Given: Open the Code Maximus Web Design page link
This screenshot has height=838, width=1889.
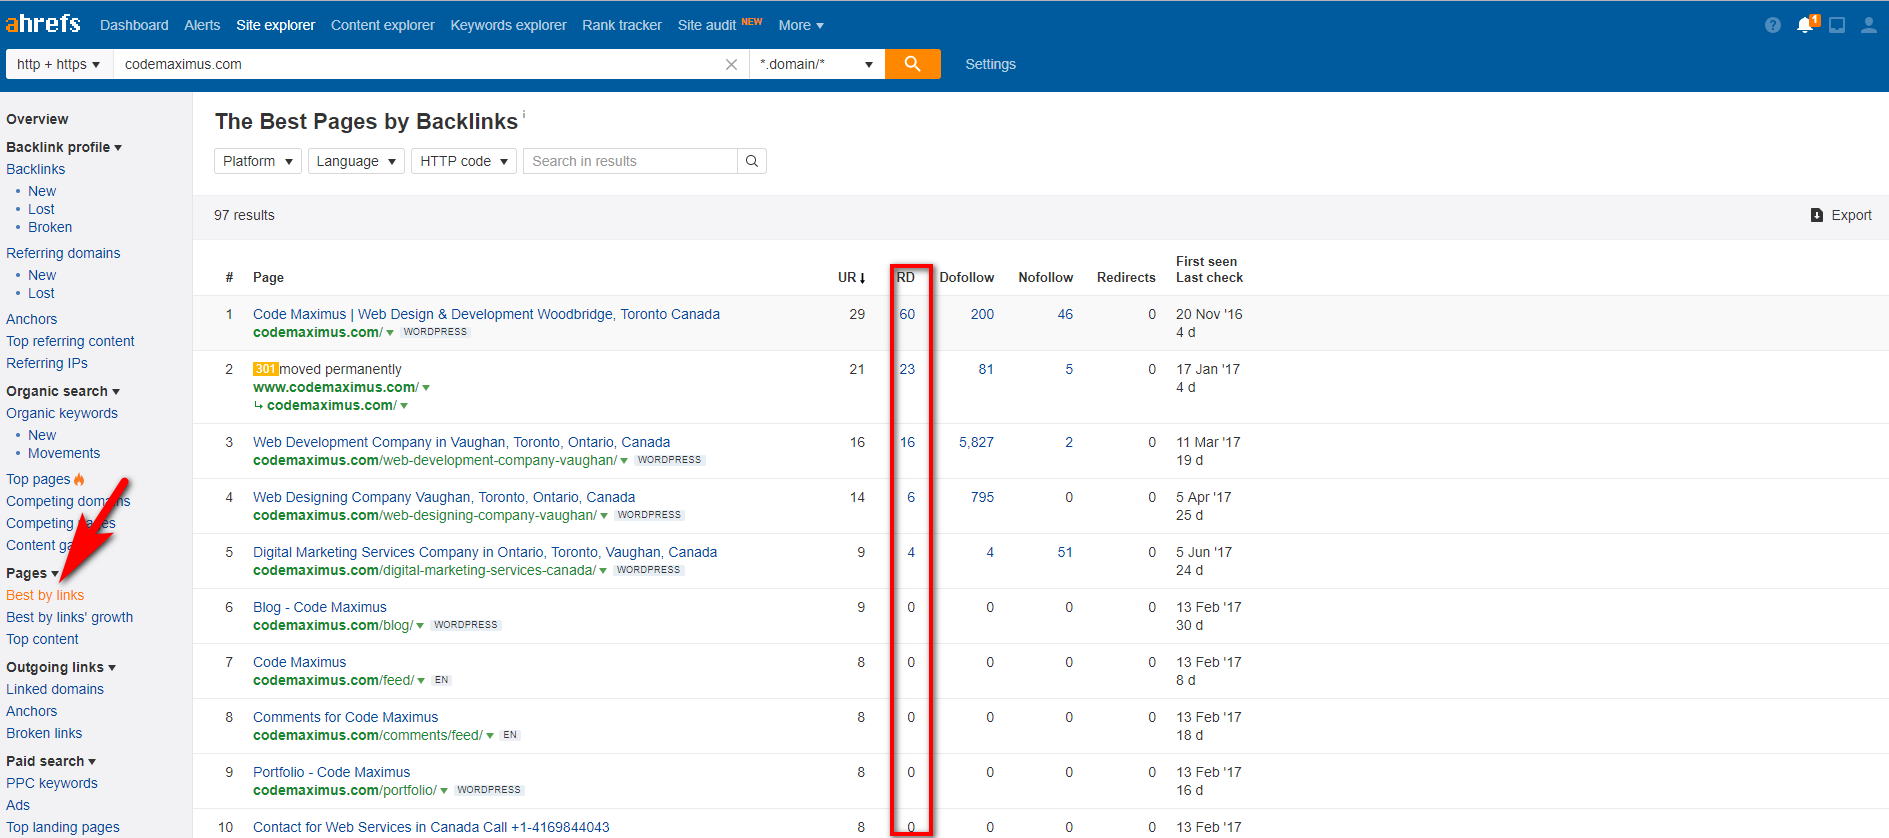Looking at the screenshot, I should [x=486, y=314].
